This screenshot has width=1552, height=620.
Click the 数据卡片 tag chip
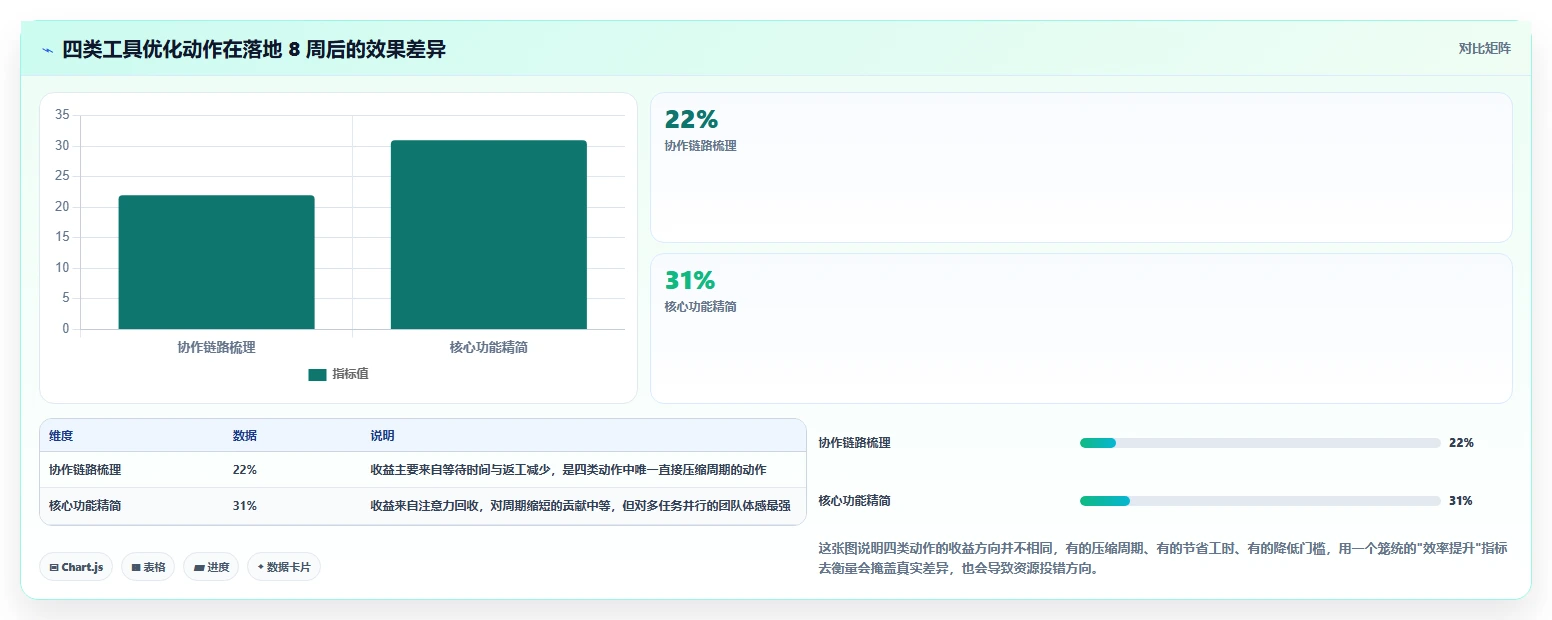(x=284, y=567)
